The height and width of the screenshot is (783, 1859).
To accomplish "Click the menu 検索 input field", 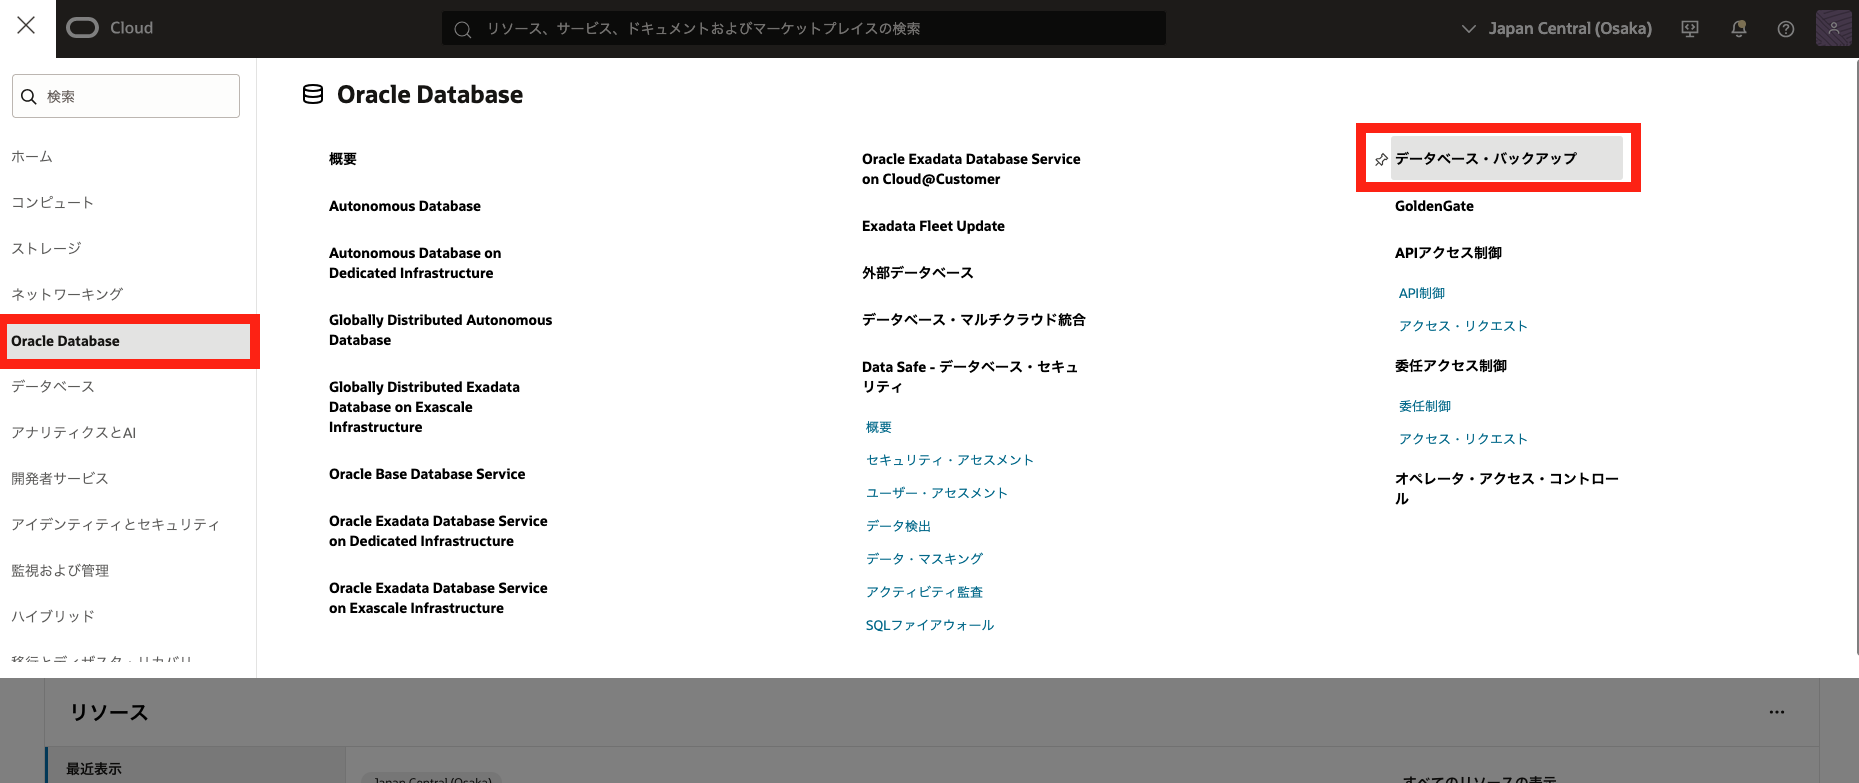I will click(x=126, y=96).
